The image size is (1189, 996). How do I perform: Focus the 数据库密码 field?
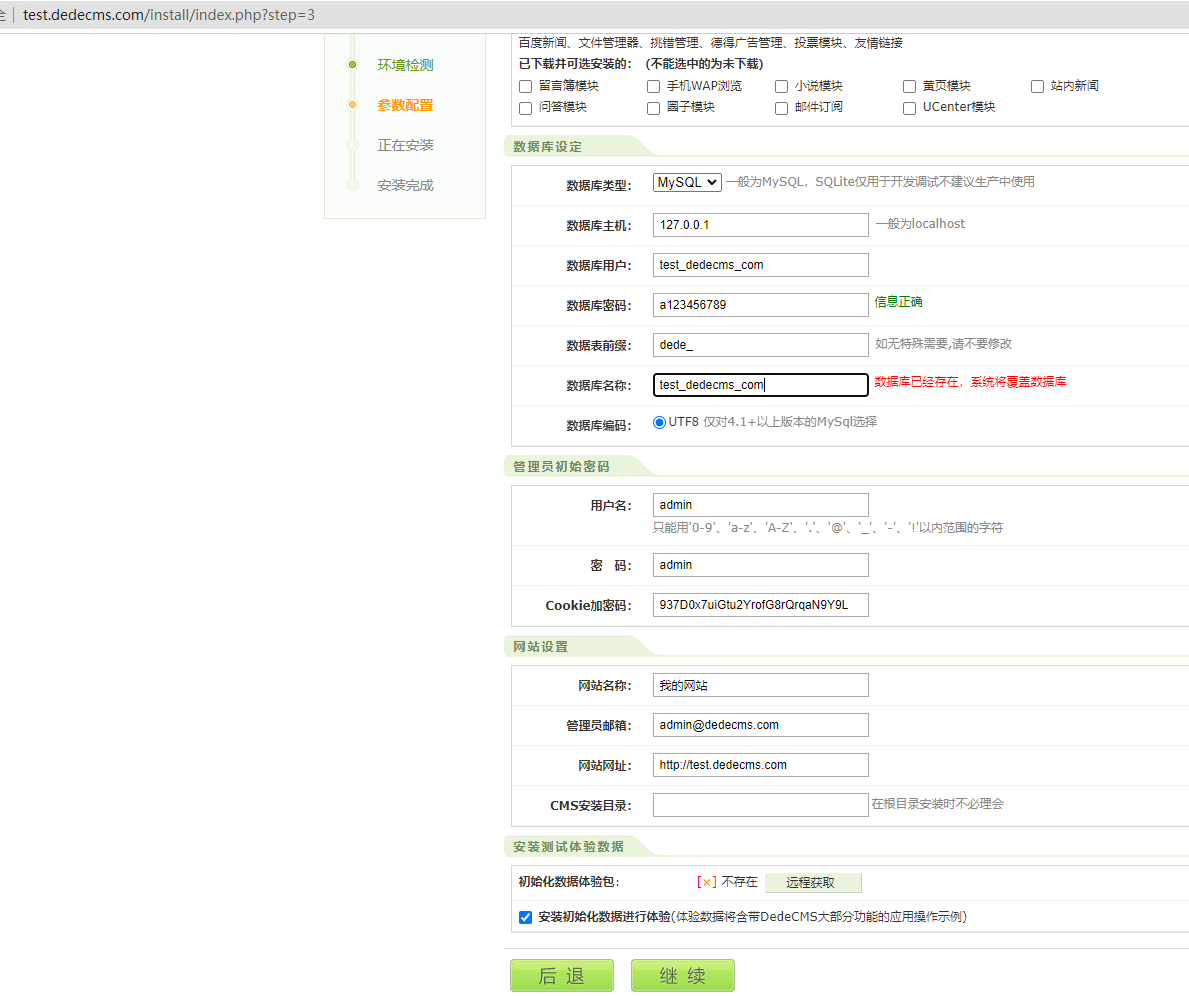761,305
